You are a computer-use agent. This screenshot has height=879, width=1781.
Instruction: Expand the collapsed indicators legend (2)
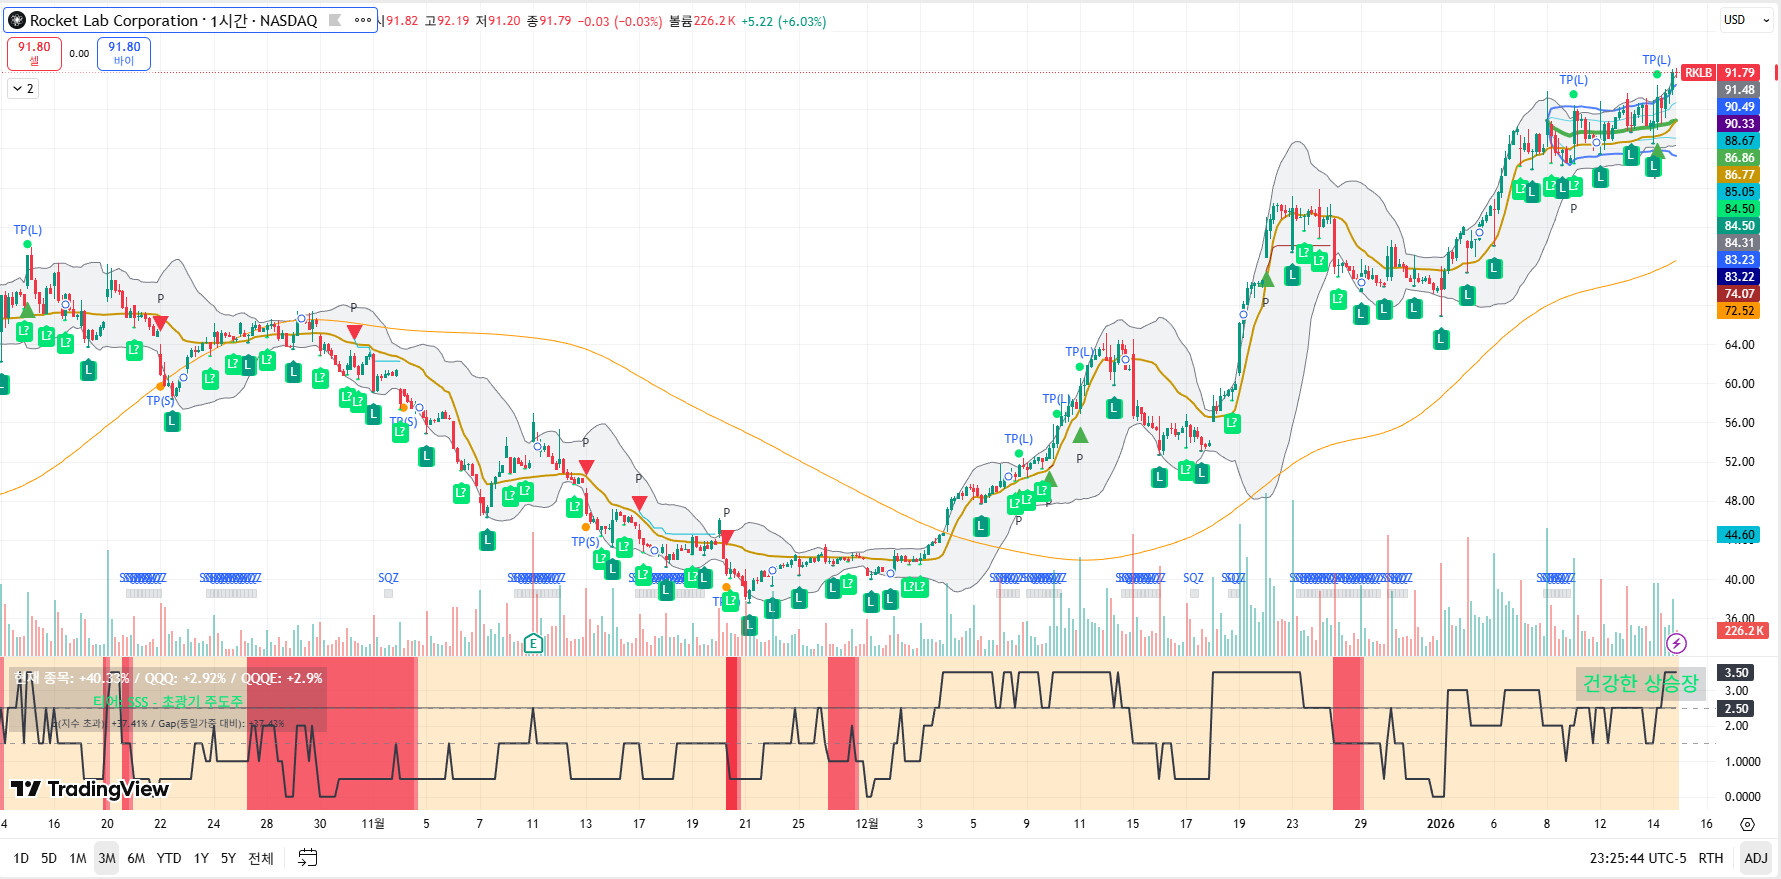(23, 89)
